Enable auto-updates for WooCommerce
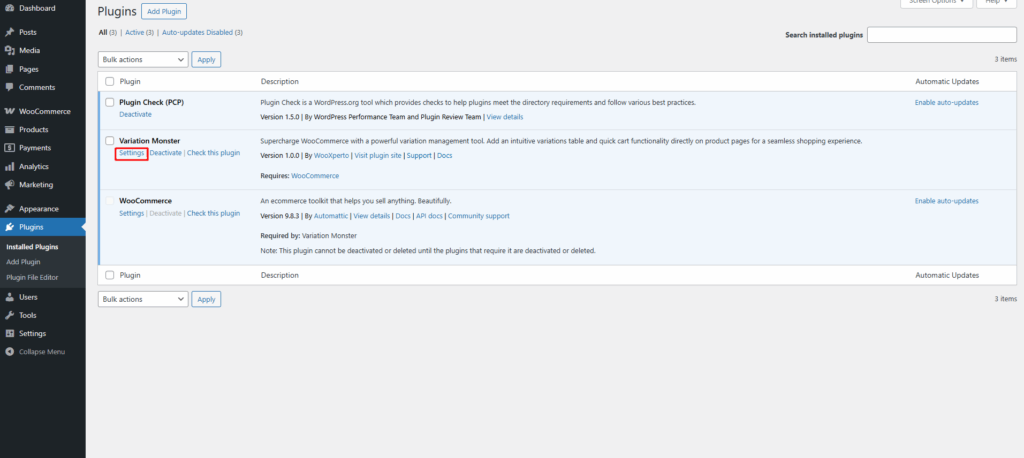The width and height of the screenshot is (1024, 458). pos(946,201)
